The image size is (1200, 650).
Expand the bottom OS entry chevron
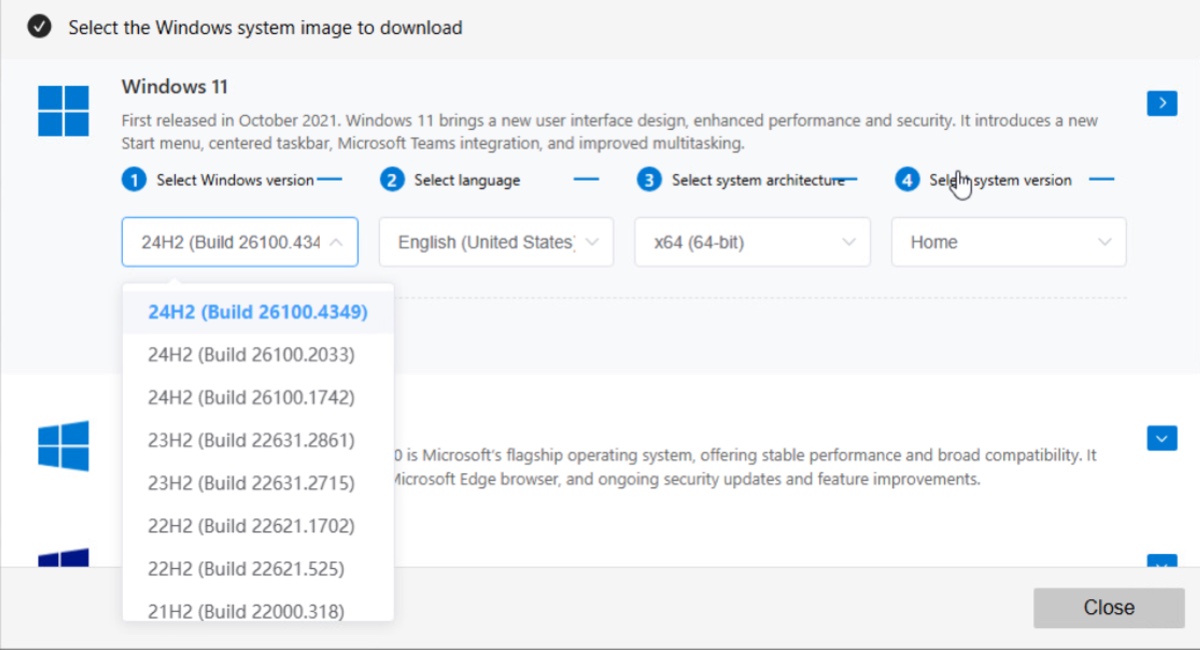click(x=1161, y=563)
